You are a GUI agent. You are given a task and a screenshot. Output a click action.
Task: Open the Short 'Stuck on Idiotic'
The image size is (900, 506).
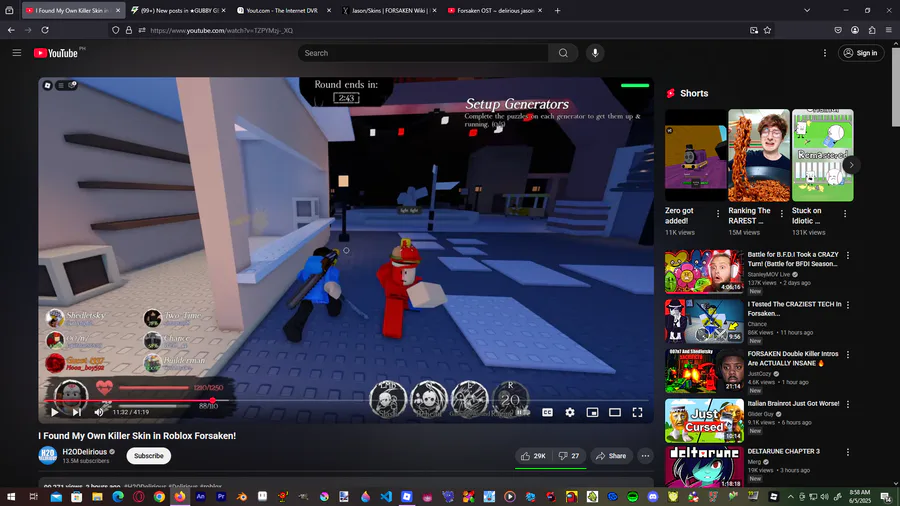click(823, 155)
